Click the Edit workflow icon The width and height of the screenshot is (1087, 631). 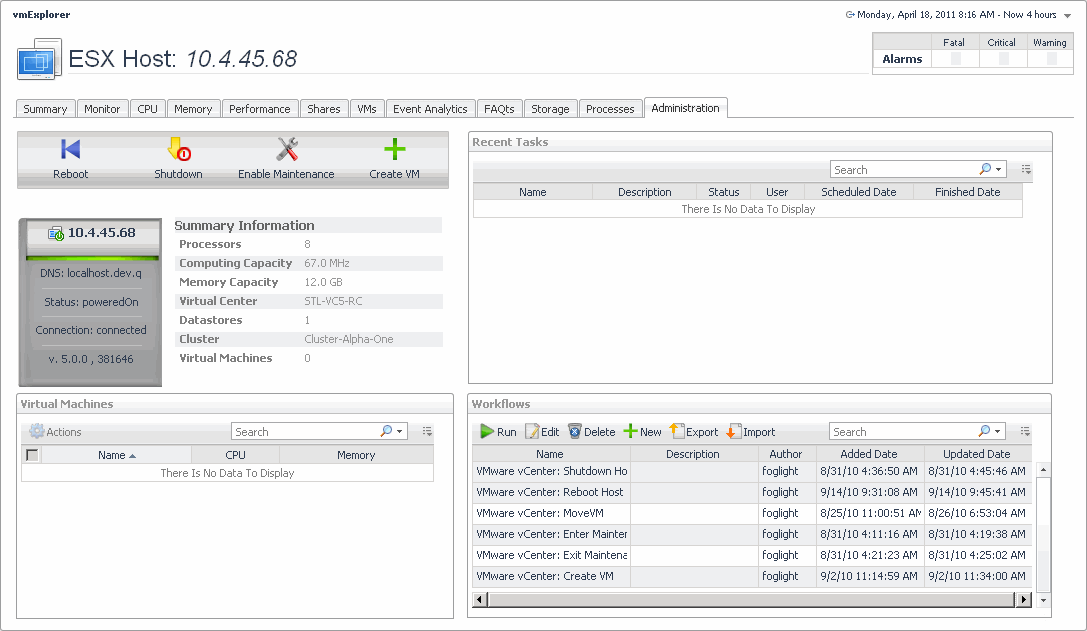tap(533, 432)
